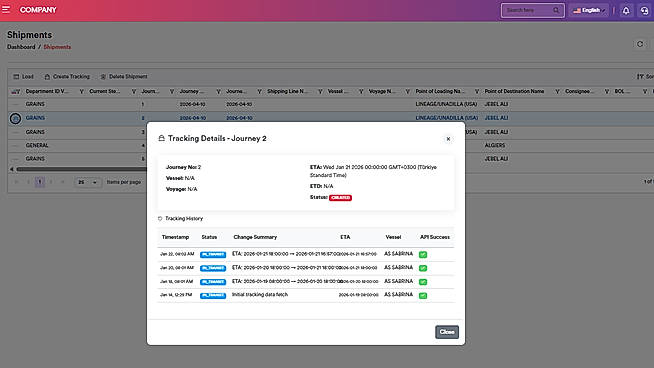
Task: Open filter for Vessel column in grid
Action: (x=361, y=91)
